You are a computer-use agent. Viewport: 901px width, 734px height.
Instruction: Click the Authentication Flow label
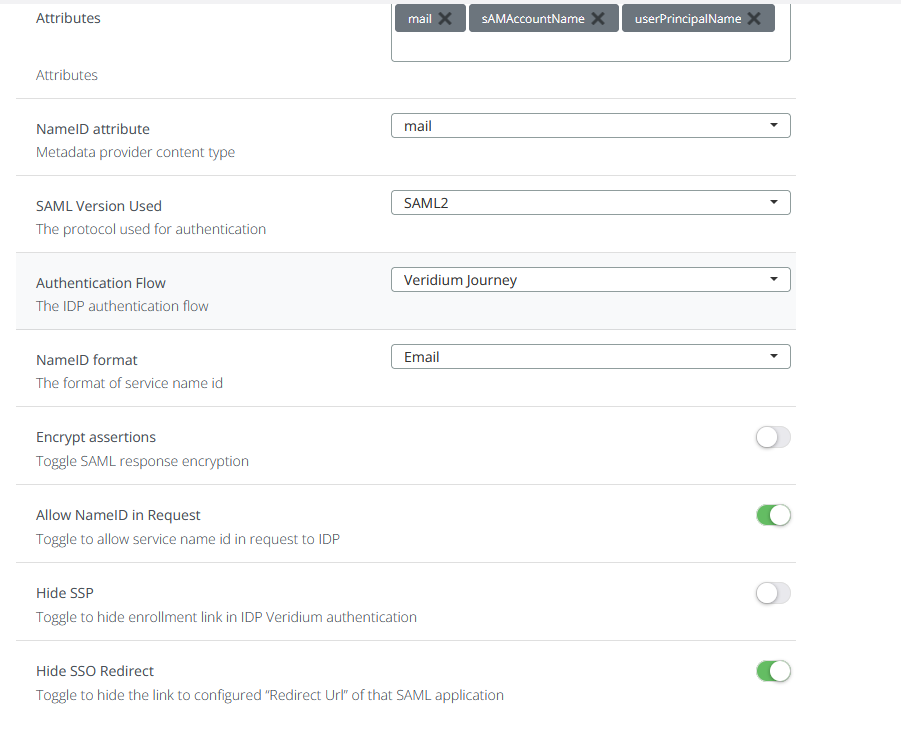(x=101, y=283)
